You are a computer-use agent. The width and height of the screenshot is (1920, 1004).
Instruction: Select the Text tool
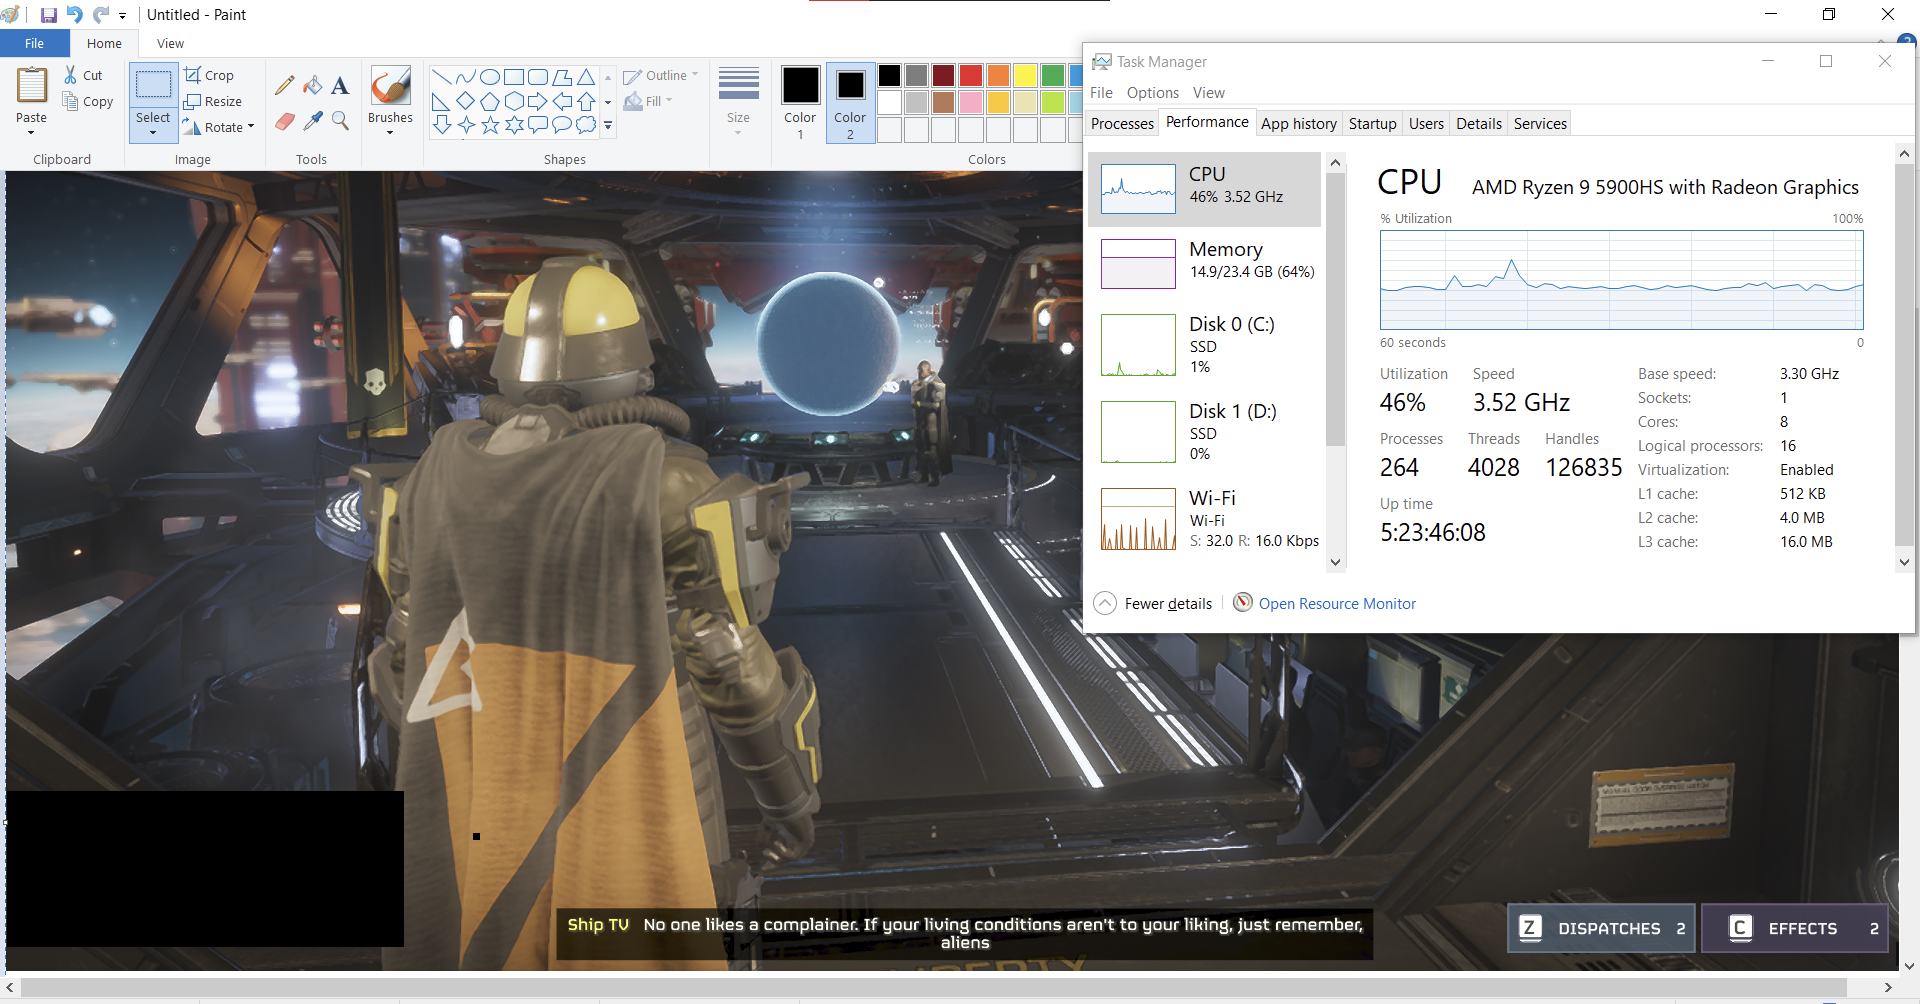pyautogui.click(x=340, y=86)
